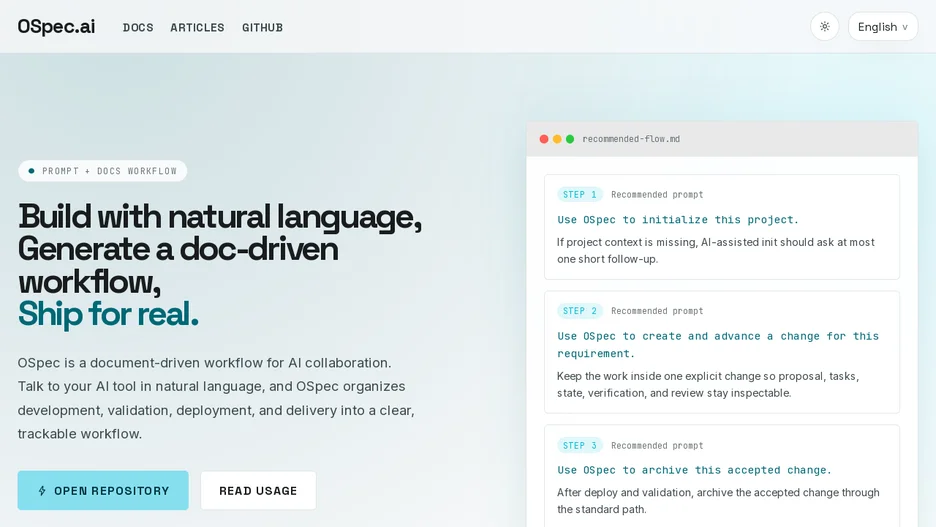Expand the English language dropdown
Image resolution: width=936 pixels, height=527 pixels.
point(883,26)
